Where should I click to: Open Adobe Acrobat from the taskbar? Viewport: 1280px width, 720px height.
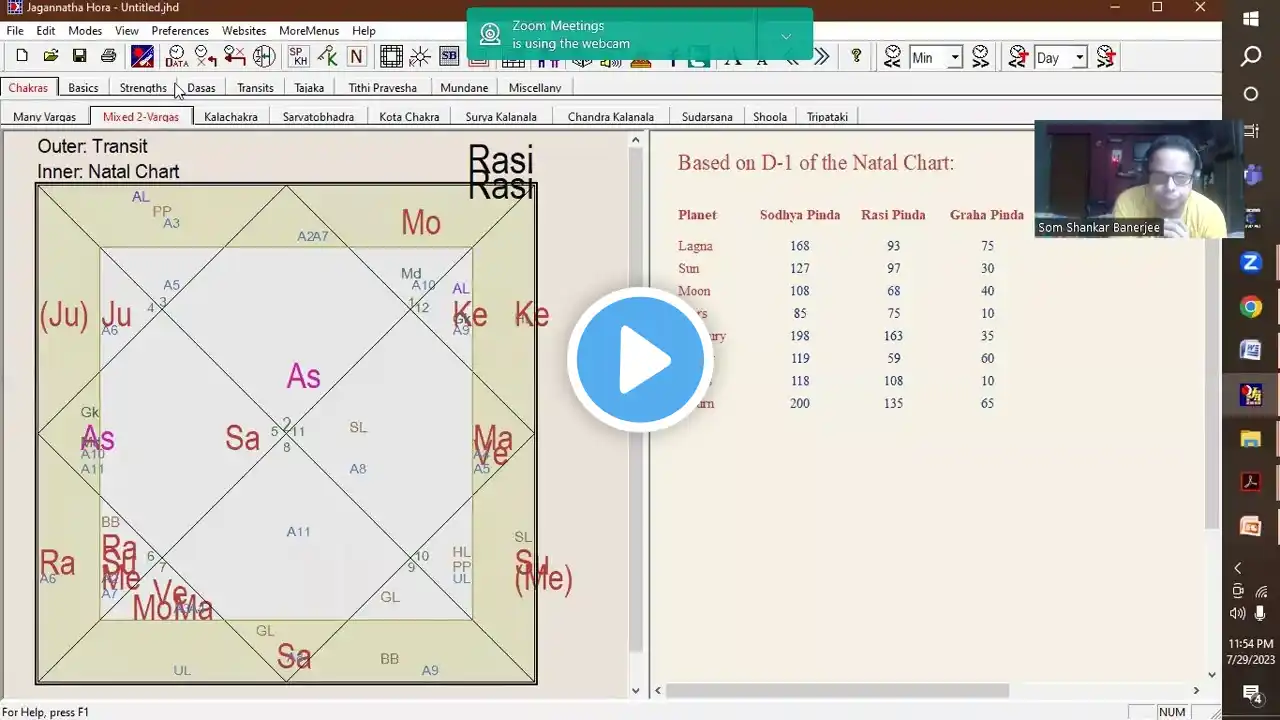[x=1250, y=482]
